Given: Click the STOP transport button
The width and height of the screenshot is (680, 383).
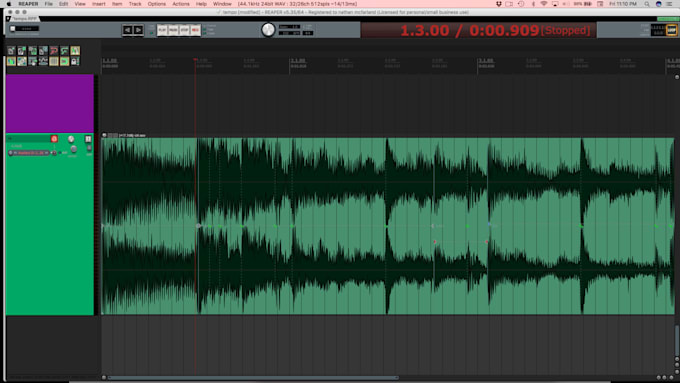Looking at the screenshot, I should [x=184, y=30].
